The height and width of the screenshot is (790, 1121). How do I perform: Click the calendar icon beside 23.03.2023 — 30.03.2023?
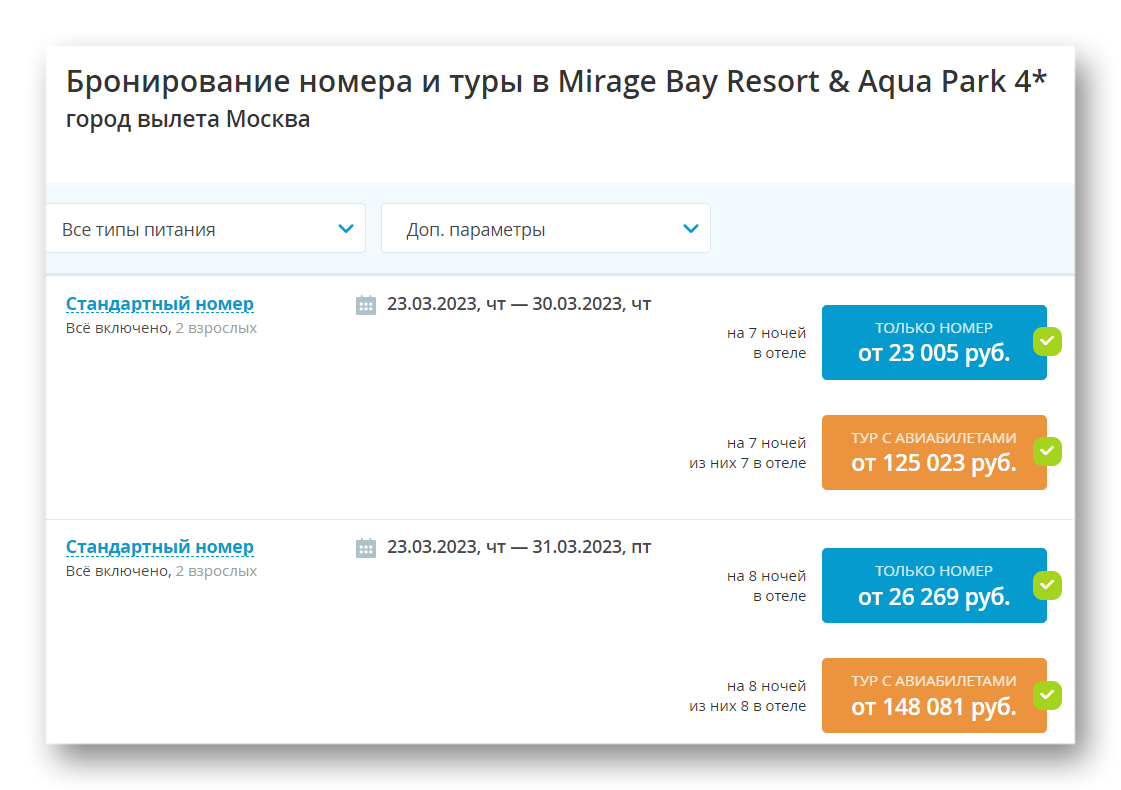pos(366,305)
